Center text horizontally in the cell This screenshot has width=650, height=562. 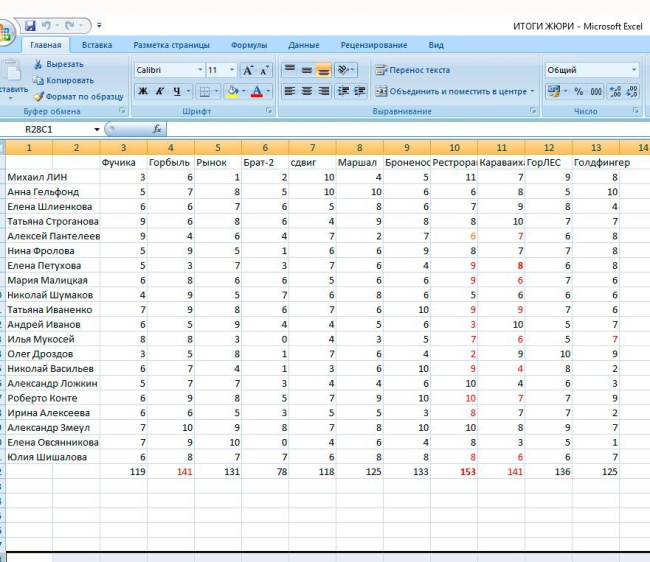(x=306, y=91)
